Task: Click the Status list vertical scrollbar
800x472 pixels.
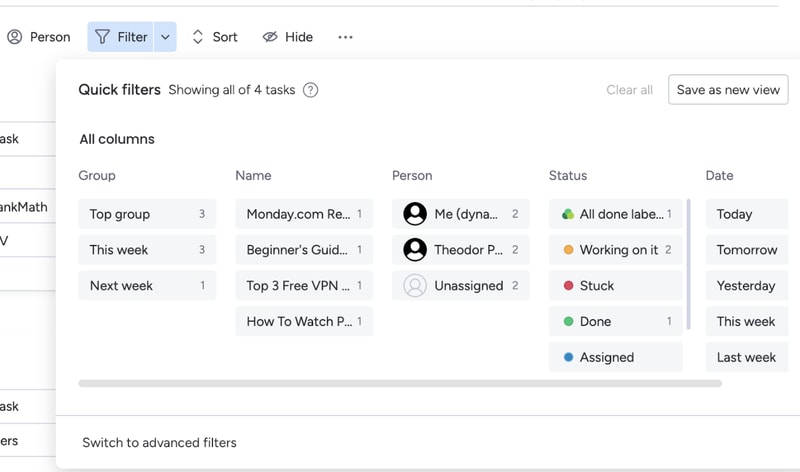Action: tap(688, 264)
